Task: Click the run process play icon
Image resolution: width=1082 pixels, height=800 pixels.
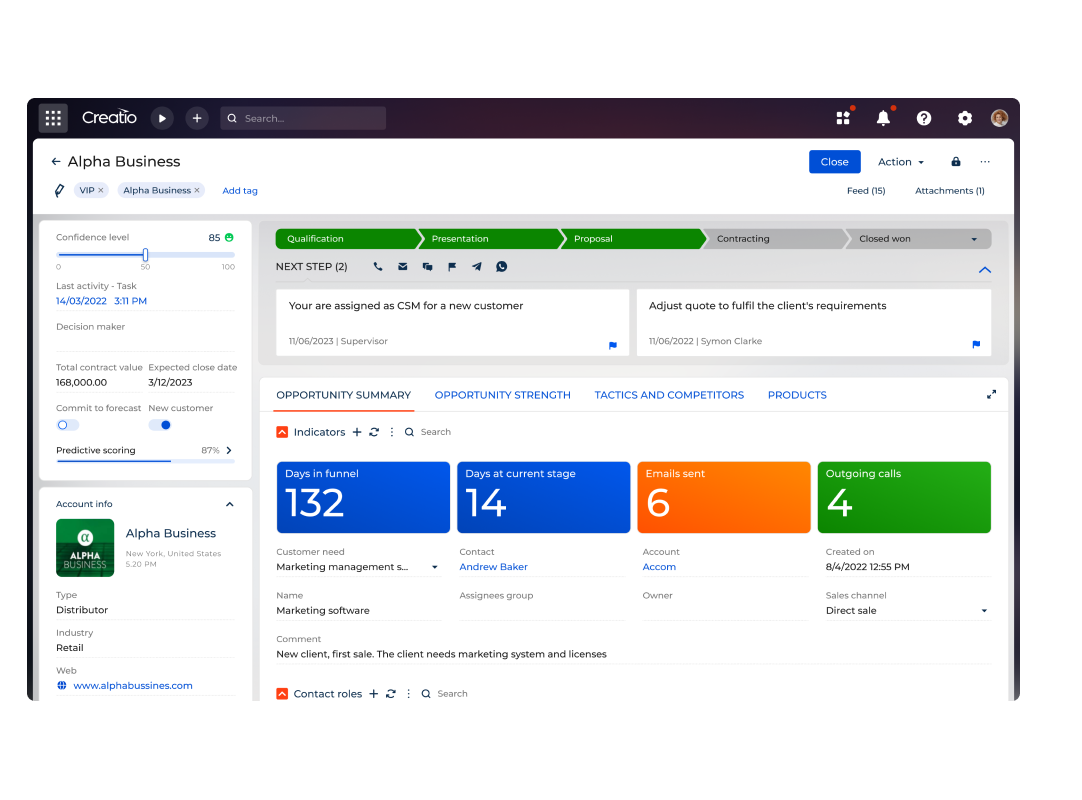Action: [162, 118]
